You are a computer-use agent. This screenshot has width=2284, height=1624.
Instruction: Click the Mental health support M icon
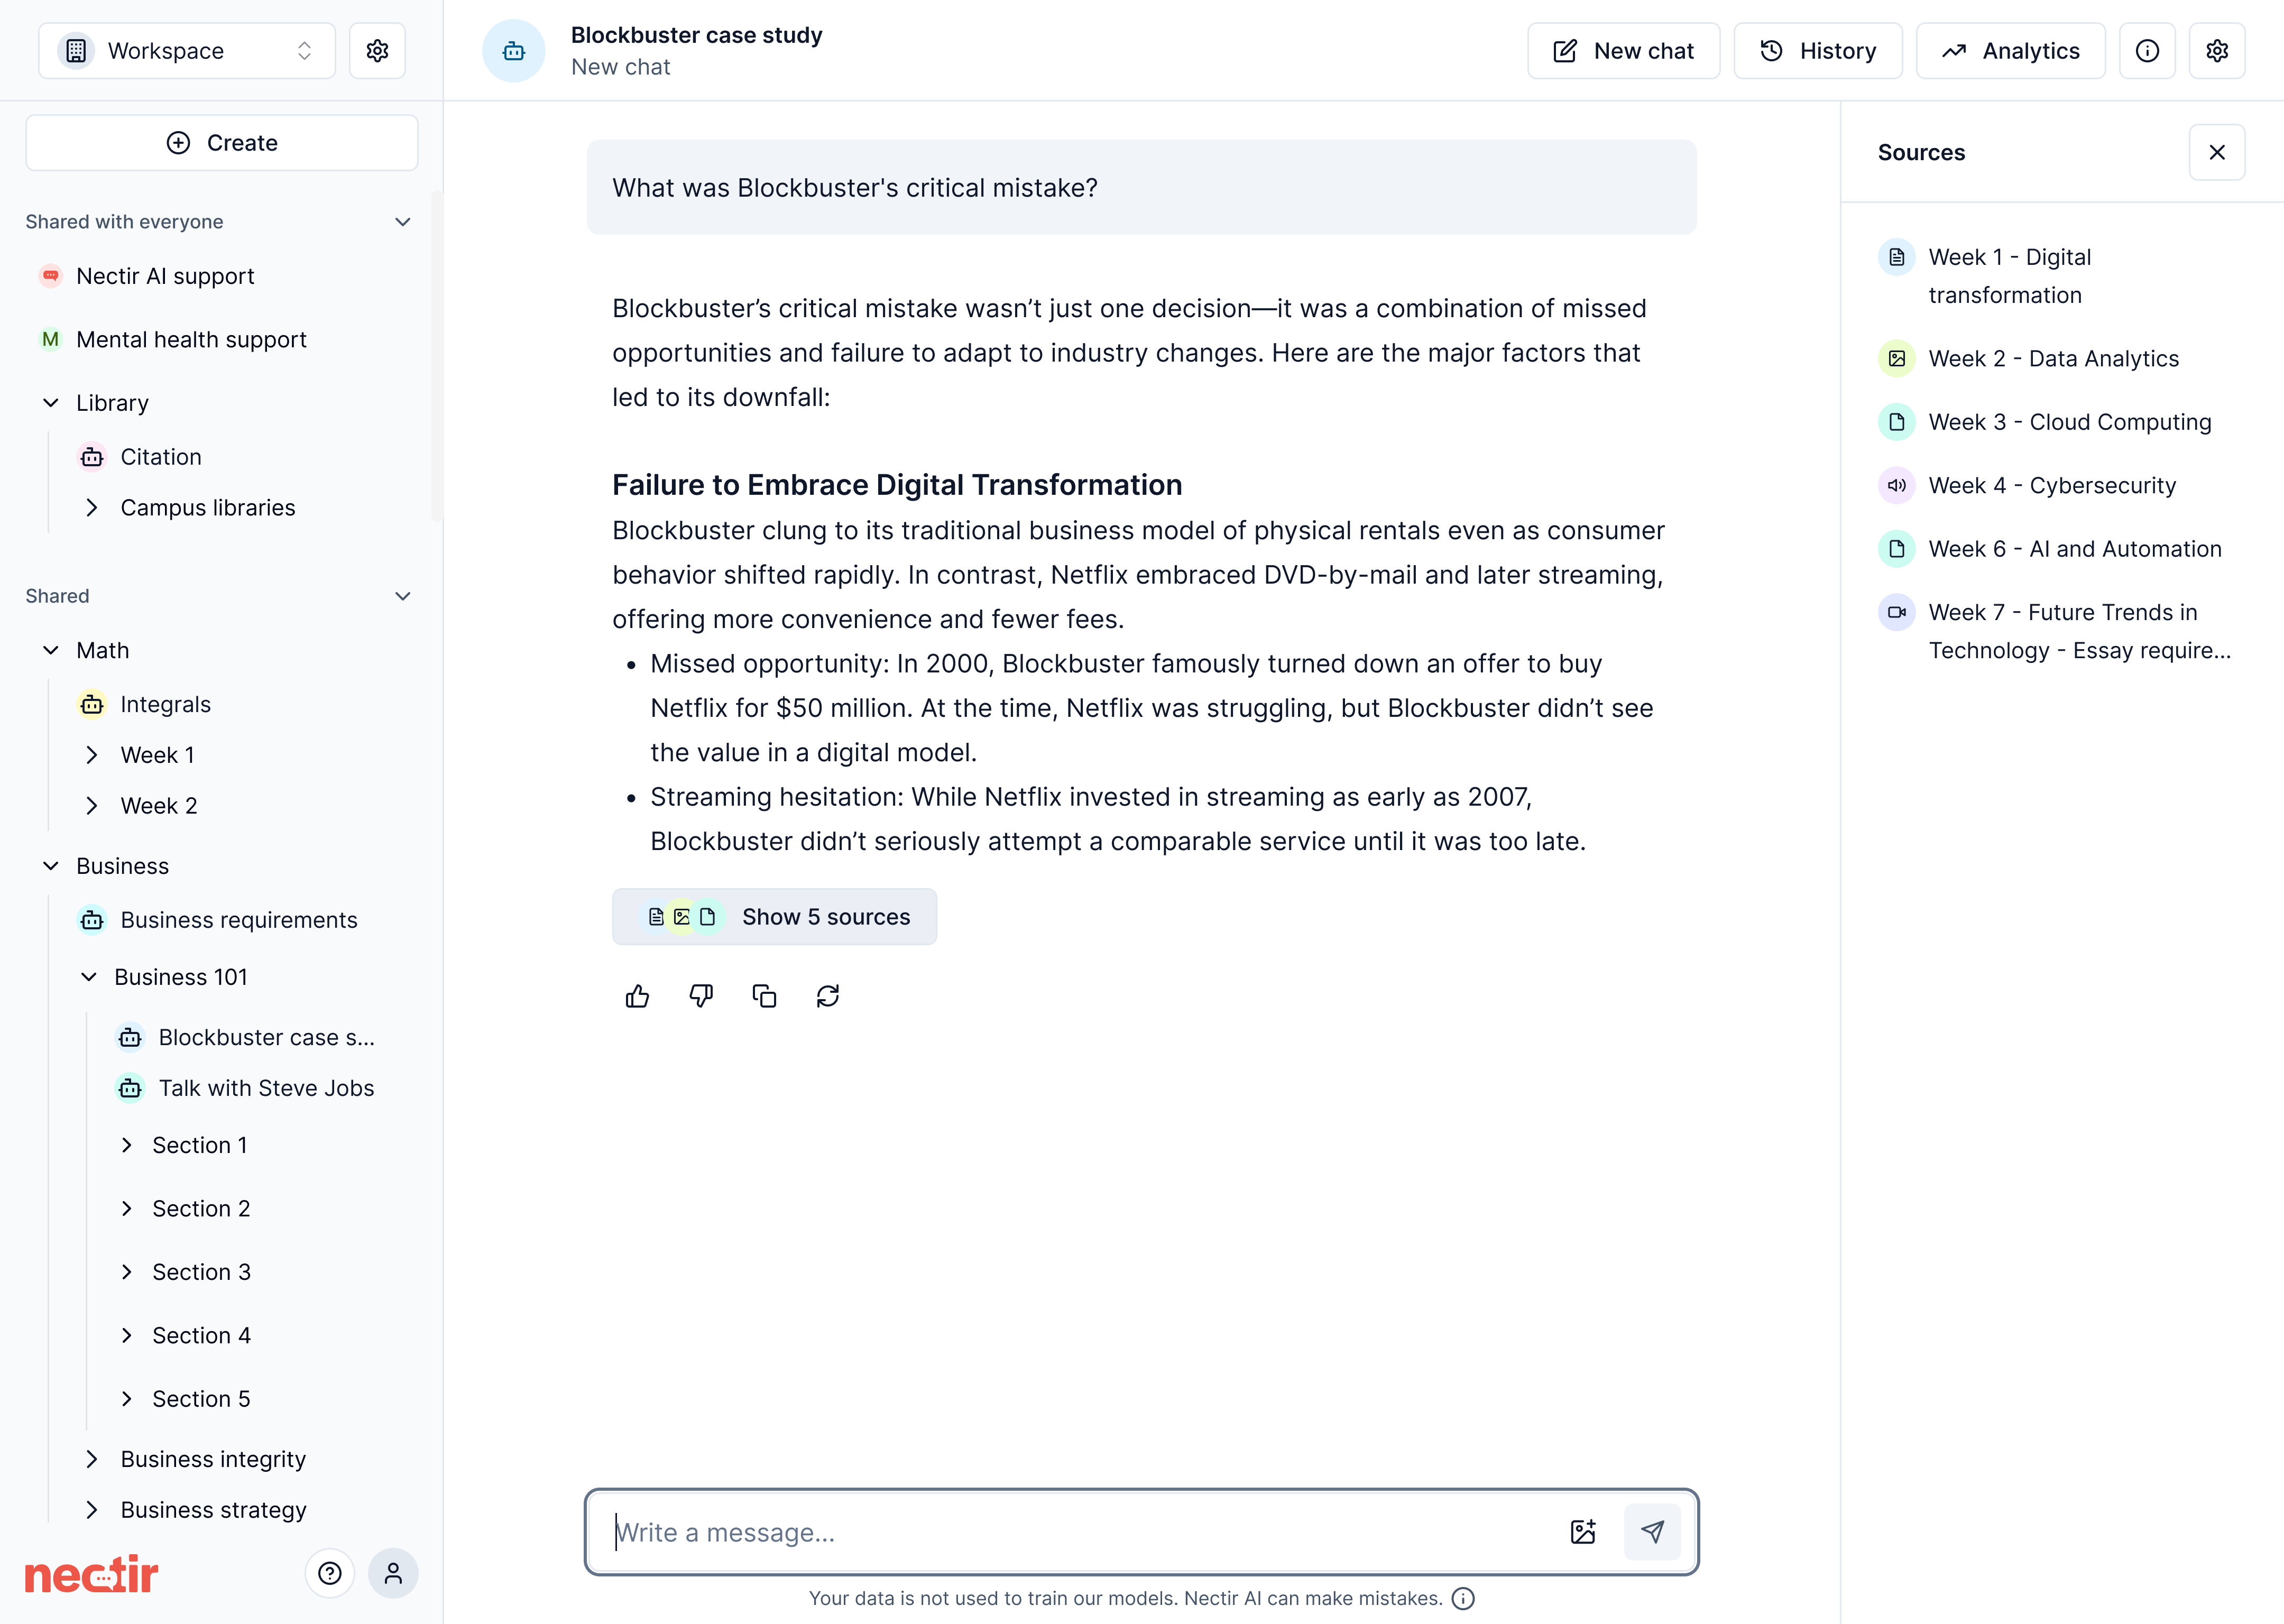point(51,339)
